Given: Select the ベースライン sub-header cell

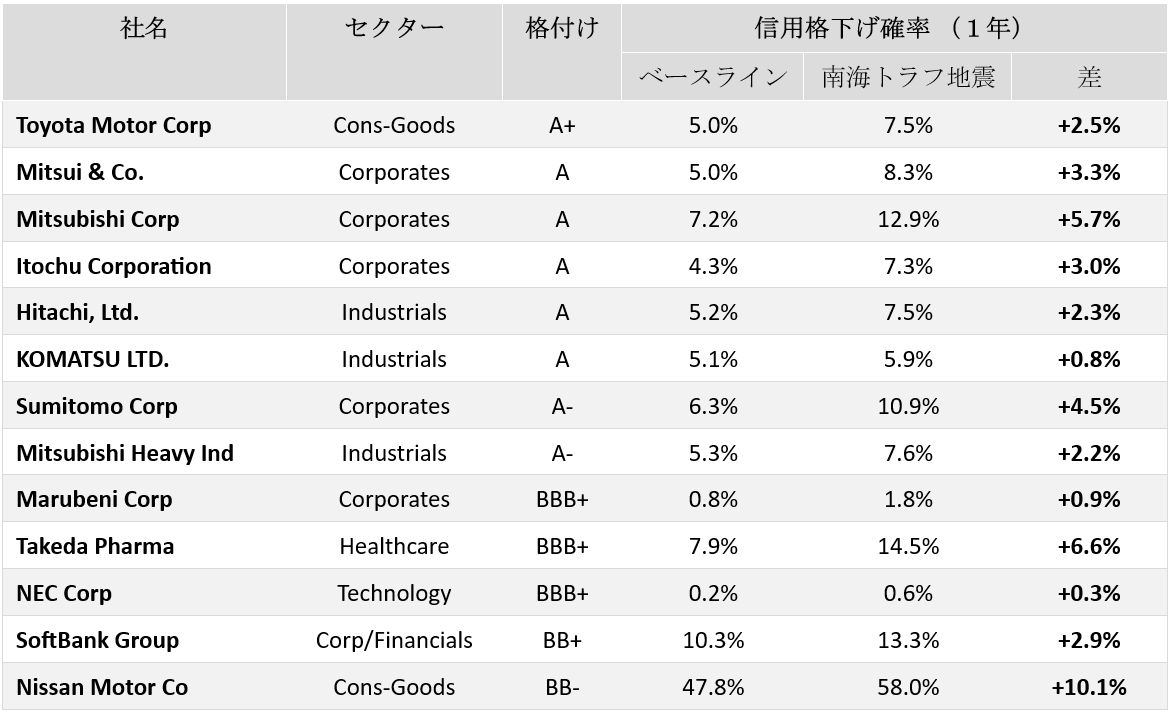Looking at the screenshot, I should tap(713, 77).
